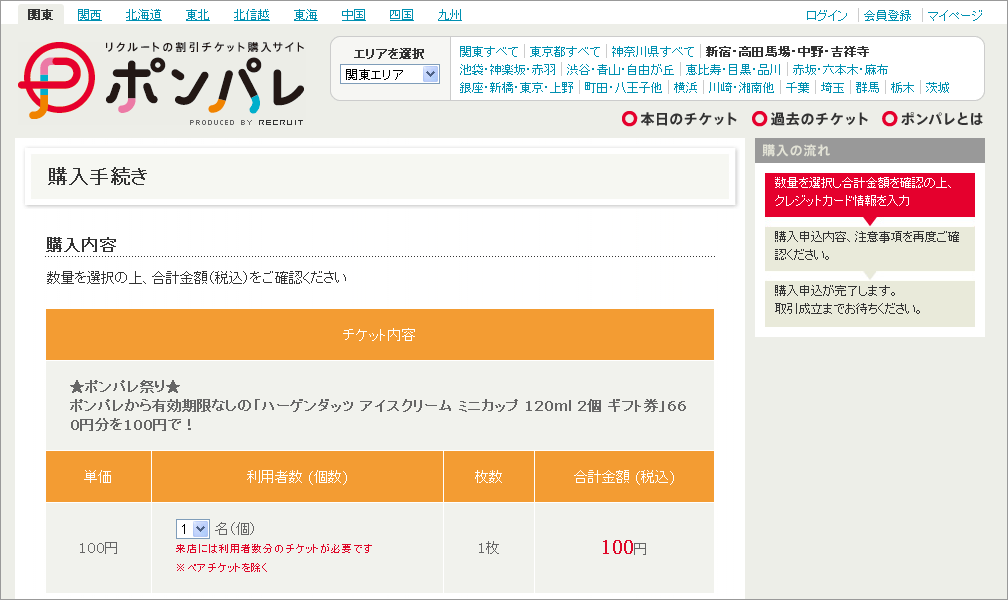Open the 本日のチケット link

coord(680,119)
